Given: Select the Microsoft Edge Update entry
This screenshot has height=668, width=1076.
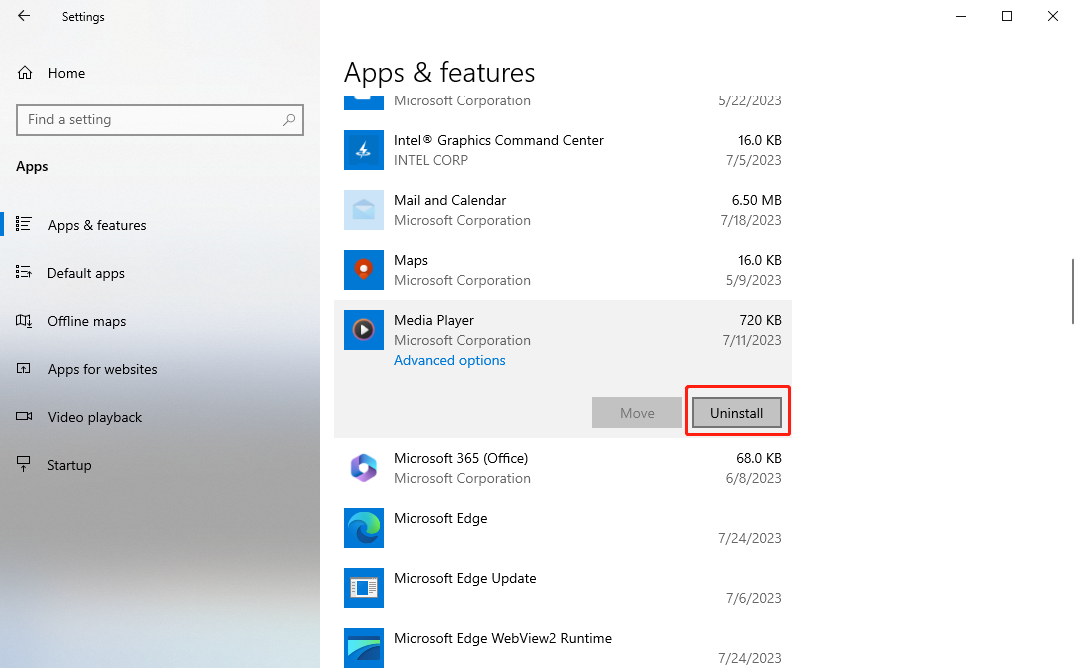Looking at the screenshot, I should [x=563, y=588].
